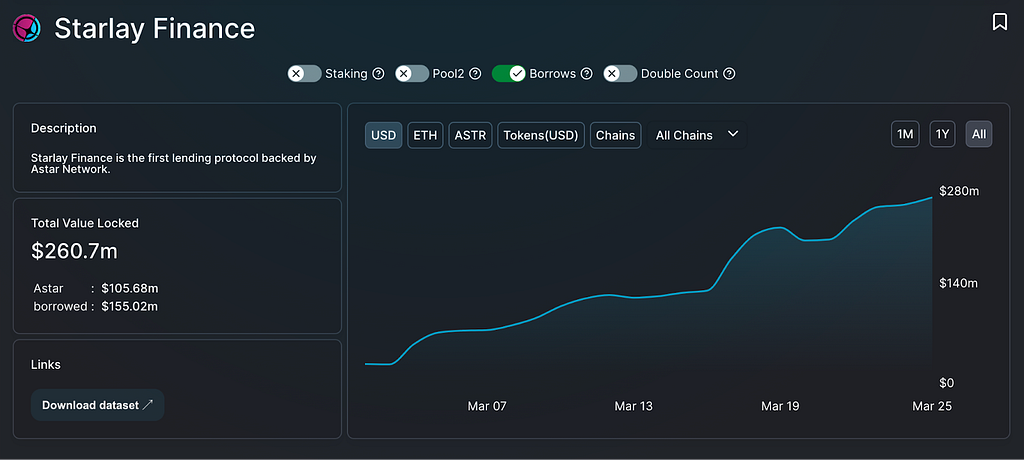Click the protocol description paragraph
The width and height of the screenshot is (1024, 460).
tap(174, 164)
